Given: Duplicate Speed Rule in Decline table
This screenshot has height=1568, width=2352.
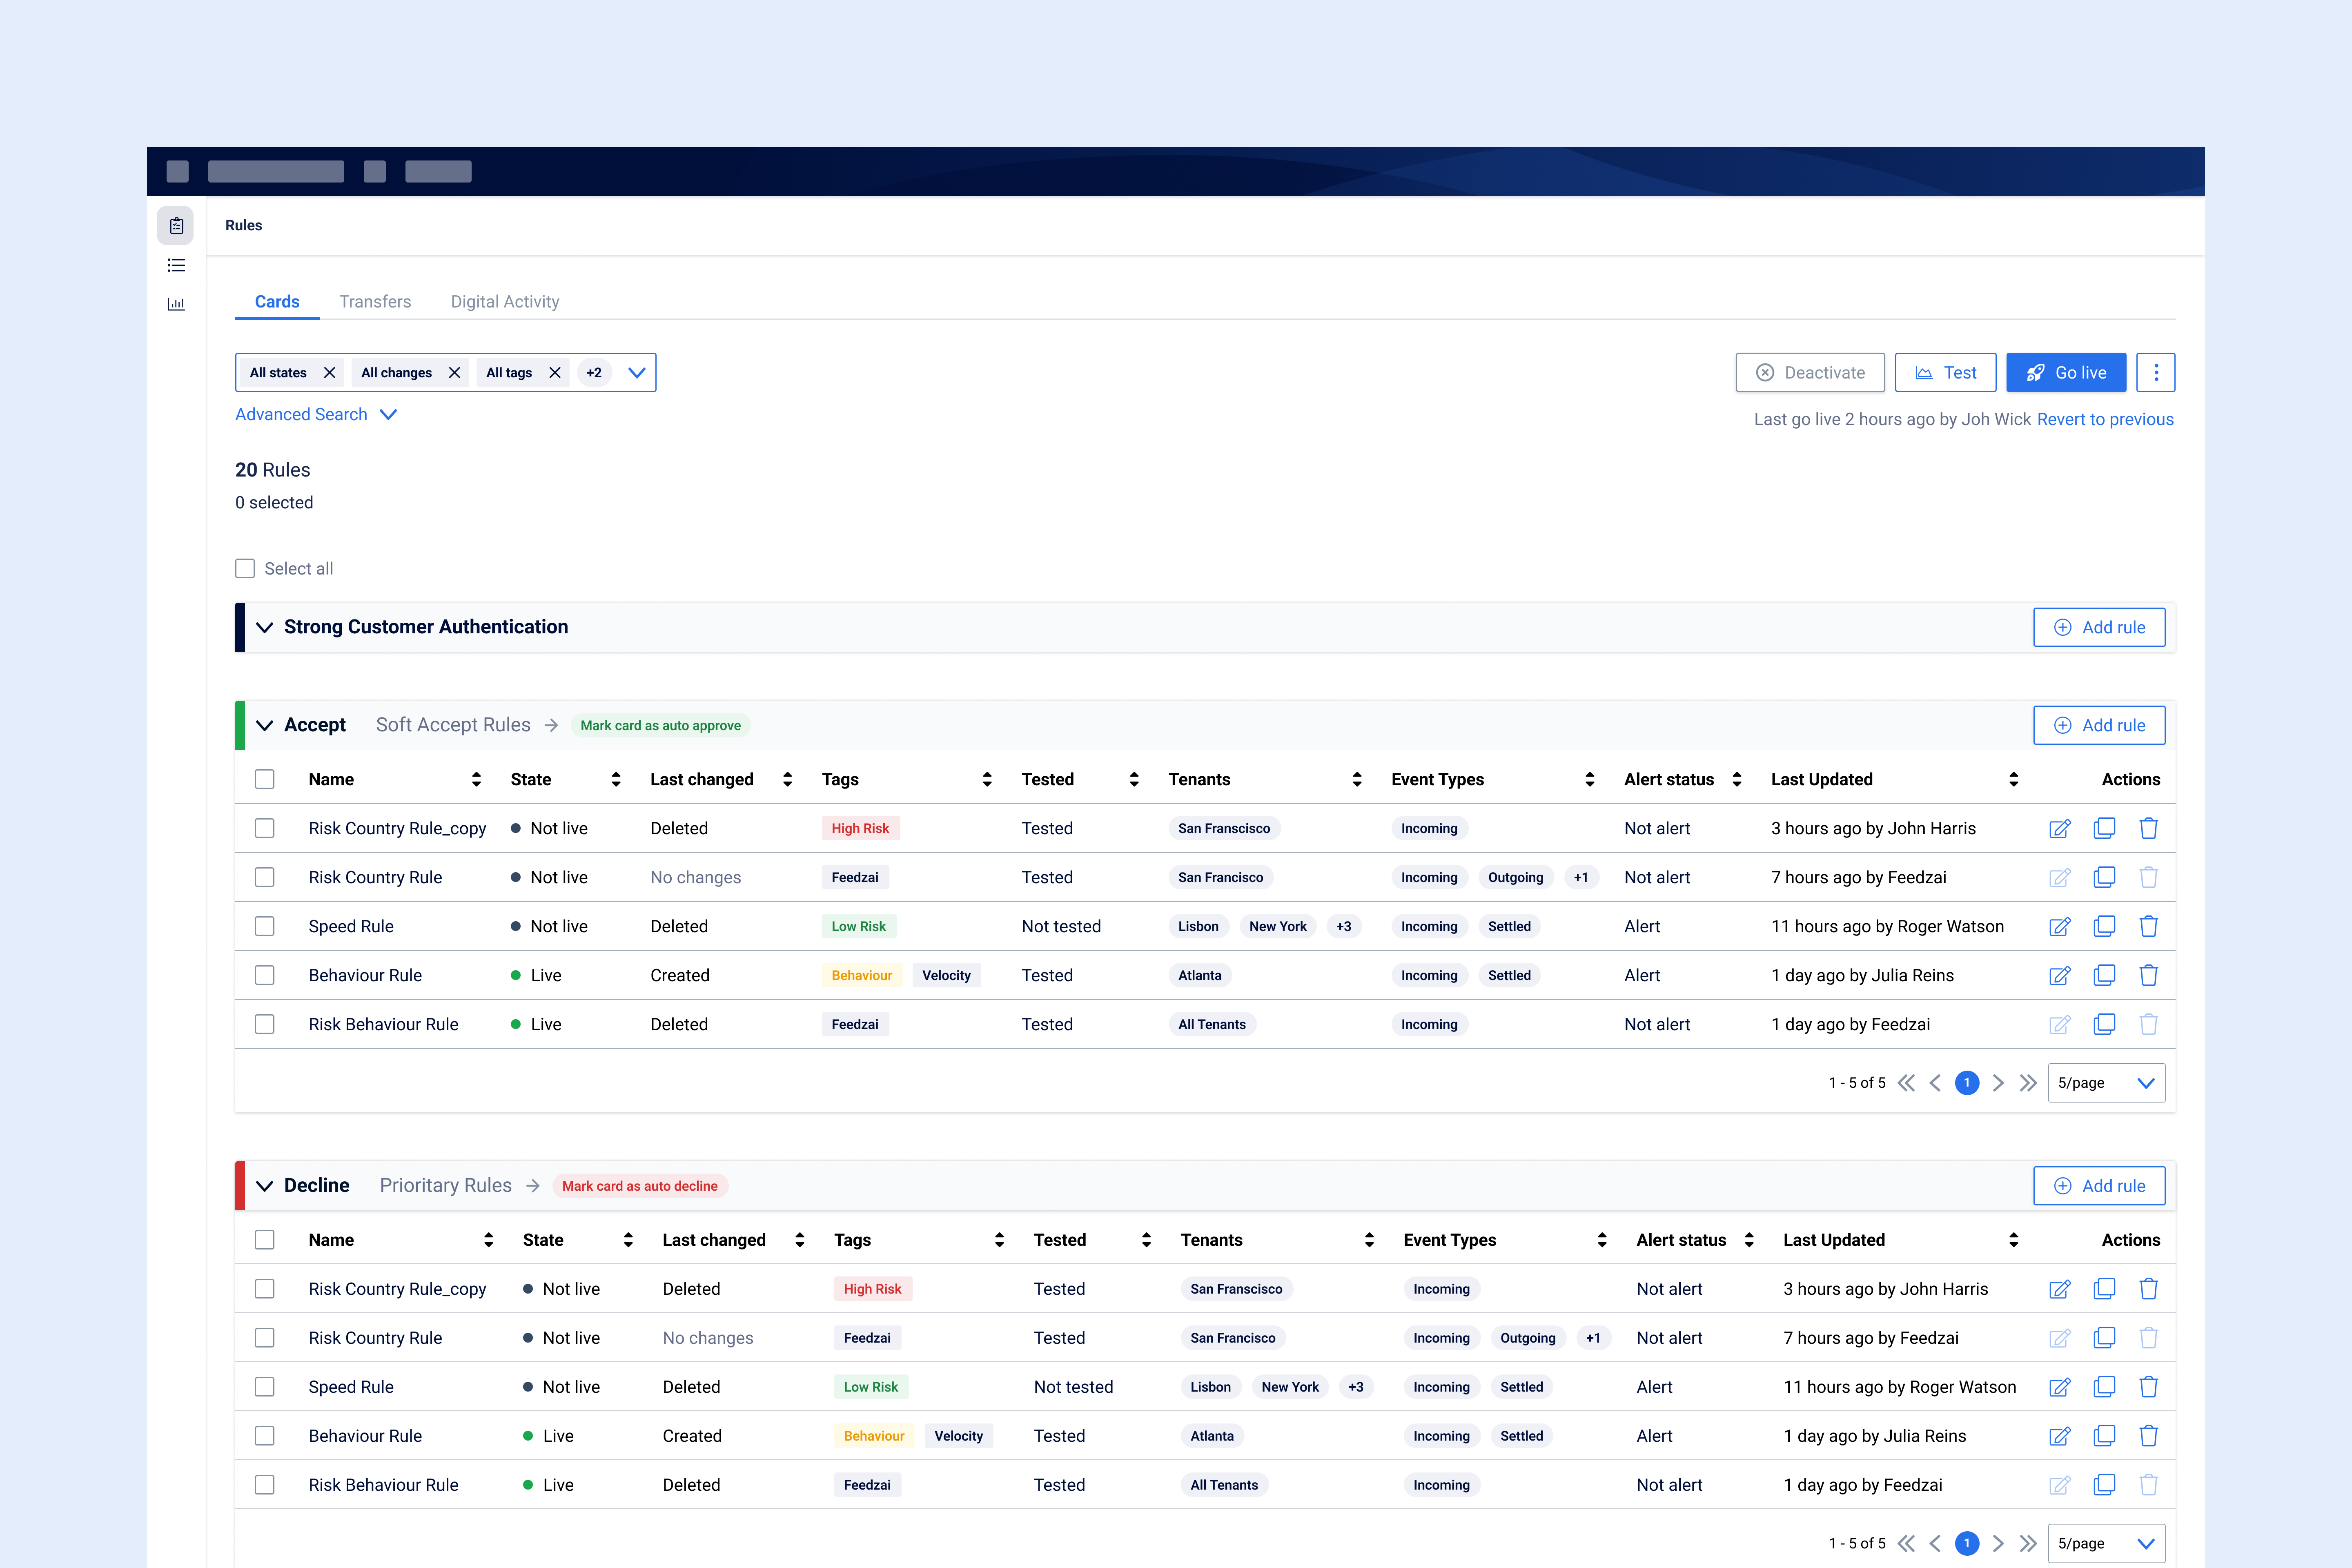Looking at the screenshot, I should [2104, 1387].
